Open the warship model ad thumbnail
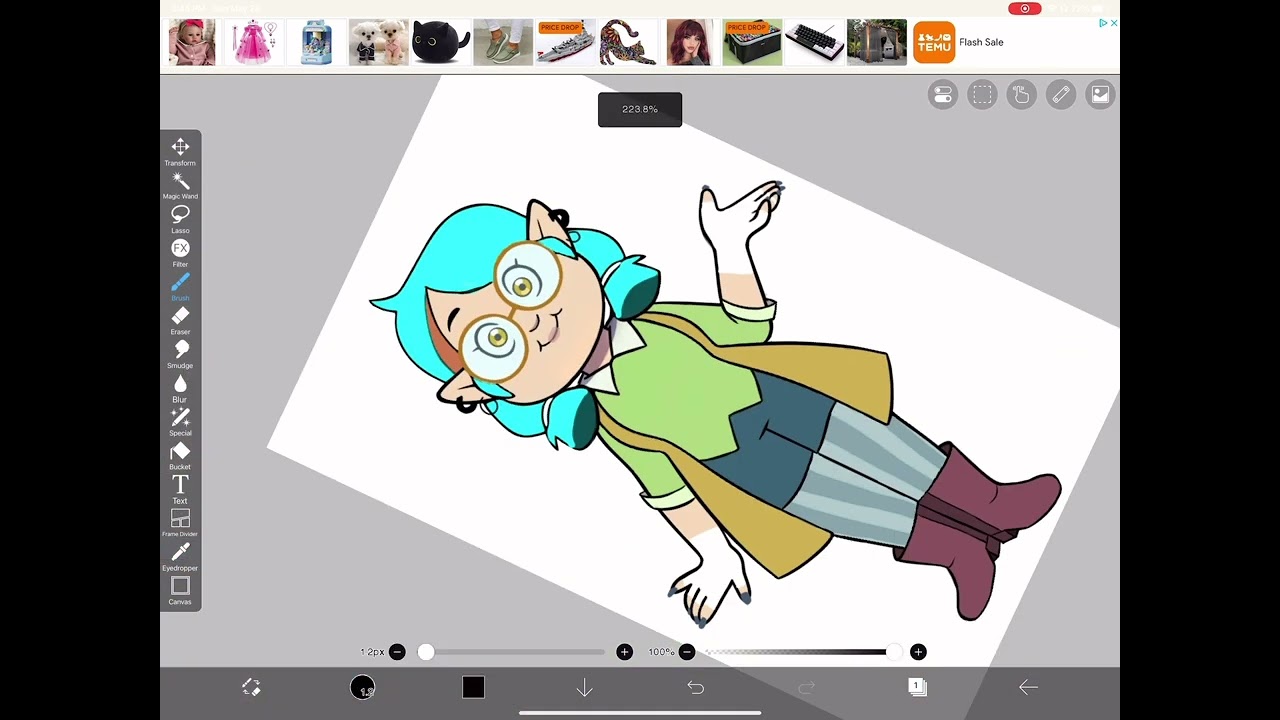 [566, 43]
